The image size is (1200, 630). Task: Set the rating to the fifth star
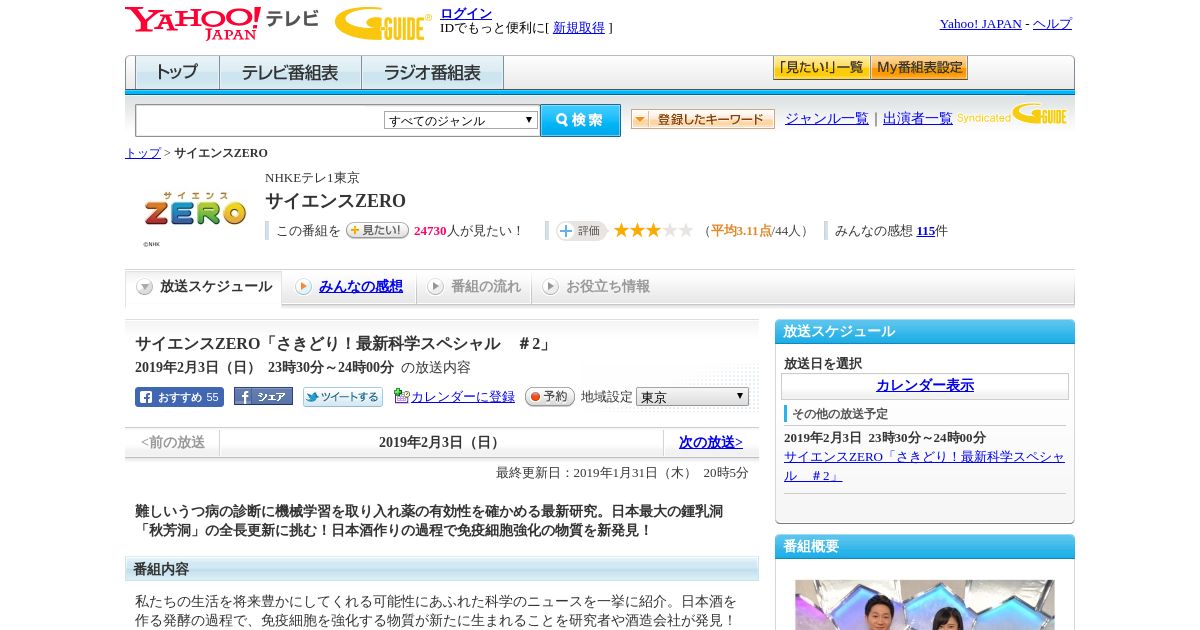click(x=686, y=230)
